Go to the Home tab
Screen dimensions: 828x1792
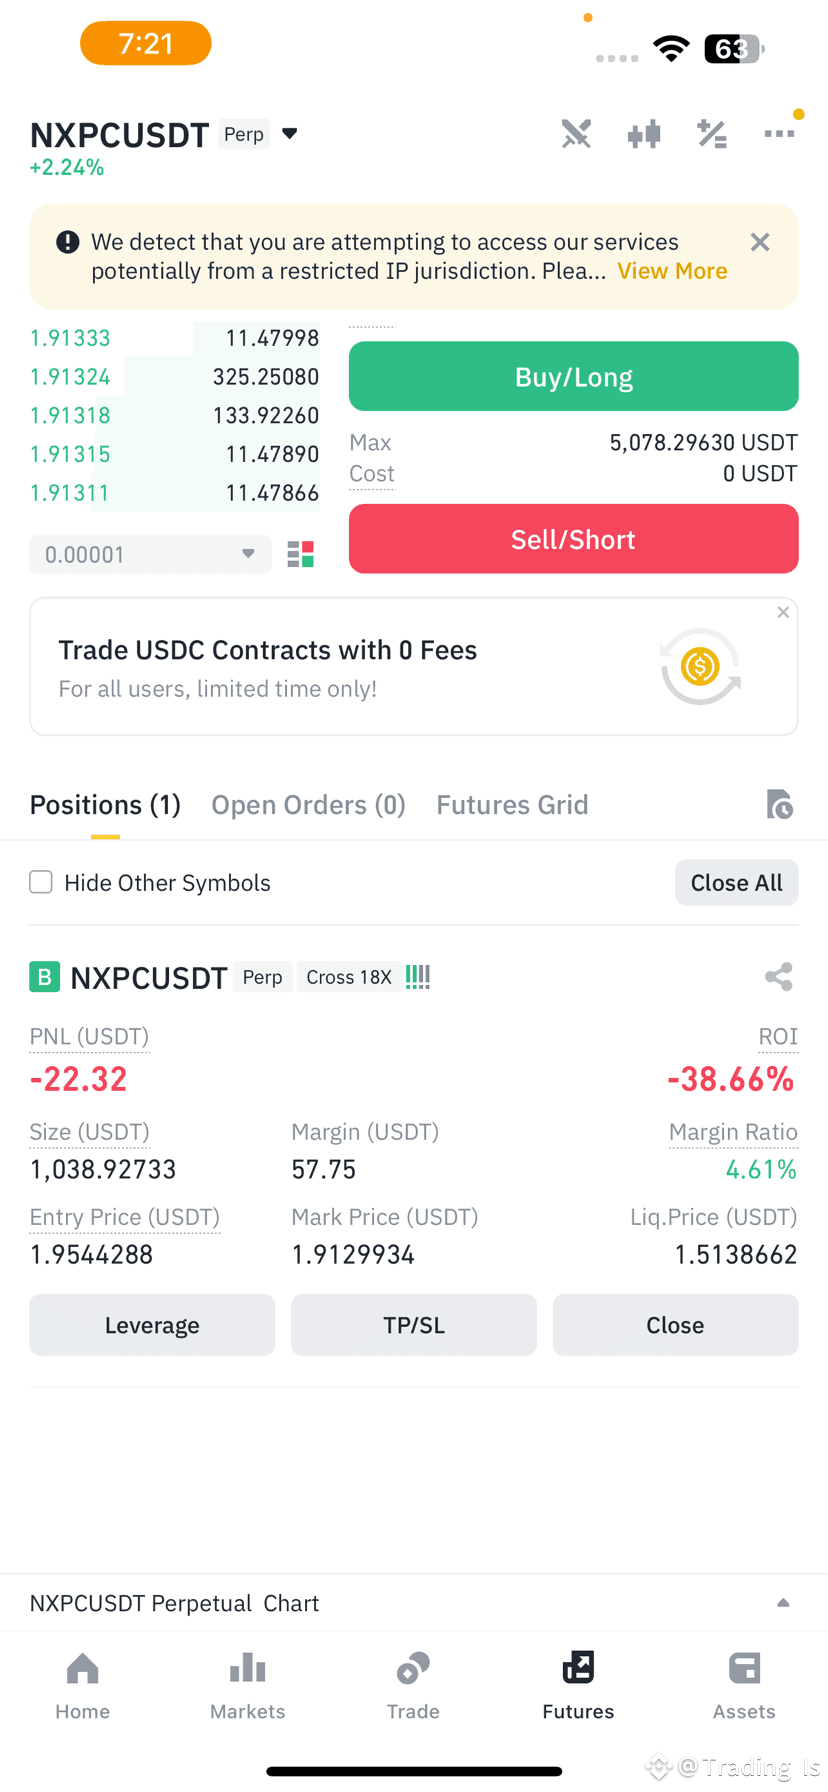83,1686
